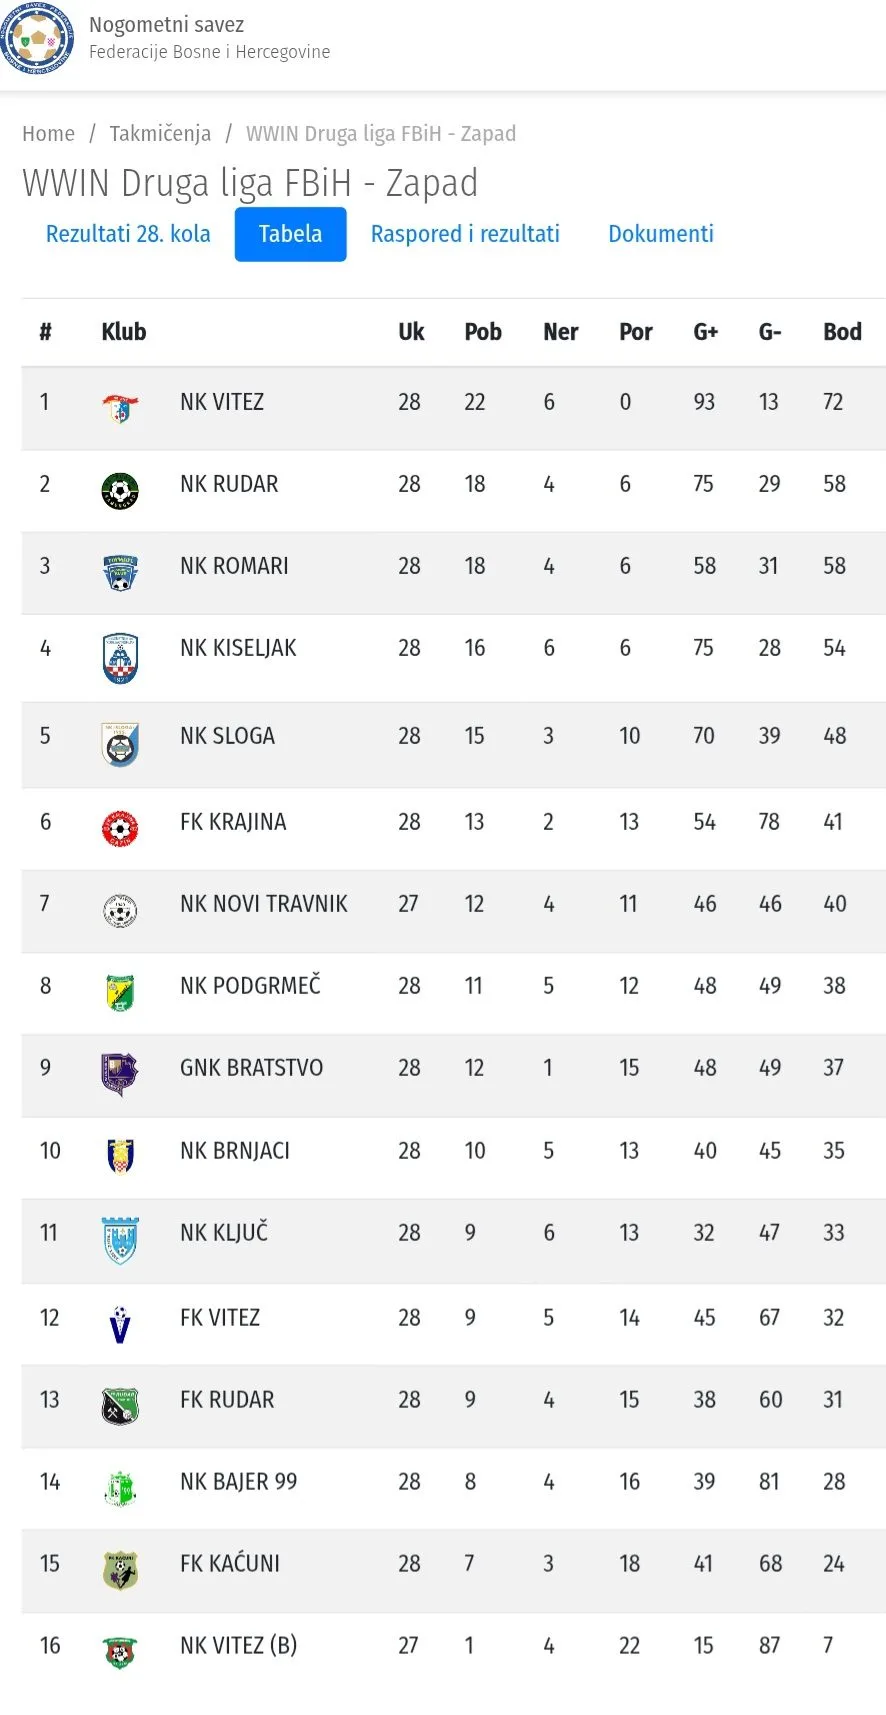Click the NK Rudar club crest
Screen dimensions: 886x1715
coord(120,491)
